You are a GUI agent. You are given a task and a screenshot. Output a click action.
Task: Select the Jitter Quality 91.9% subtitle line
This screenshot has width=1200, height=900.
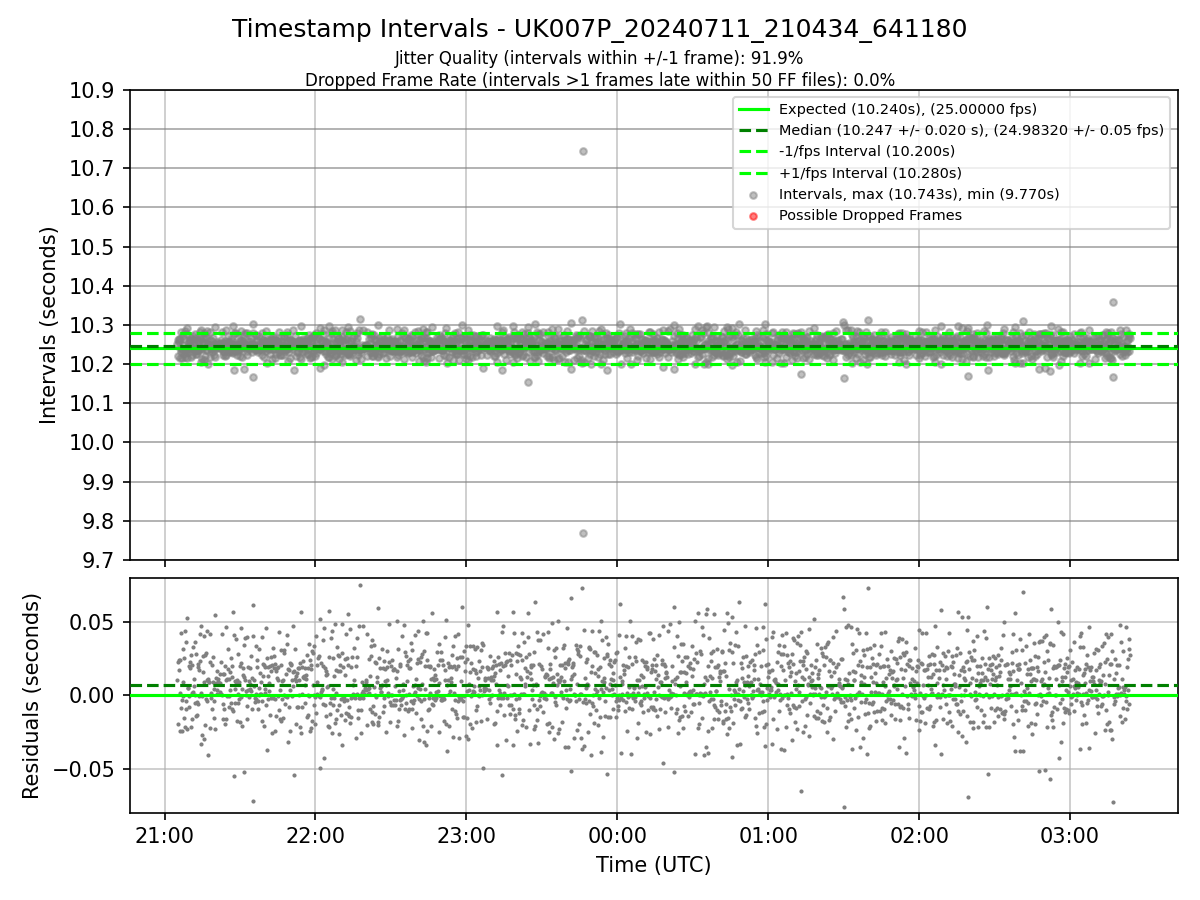pyautogui.click(x=599, y=58)
